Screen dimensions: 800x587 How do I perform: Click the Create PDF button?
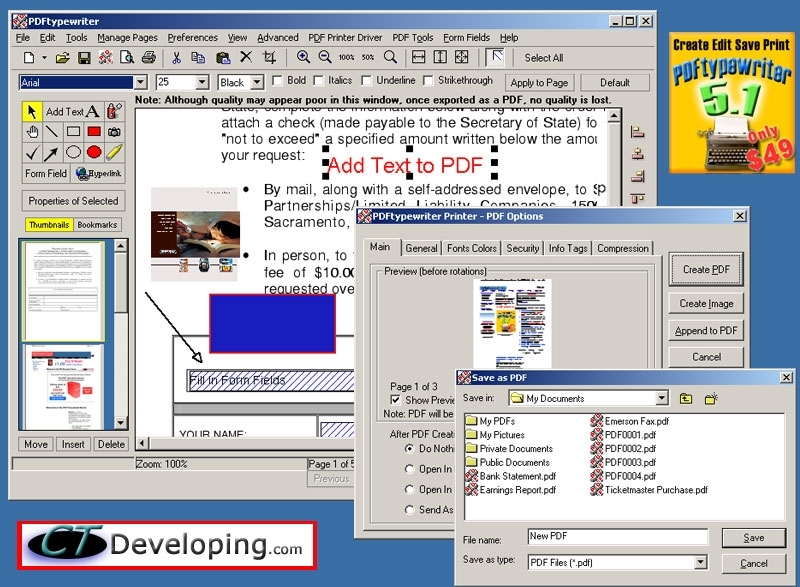click(x=706, y=269)
